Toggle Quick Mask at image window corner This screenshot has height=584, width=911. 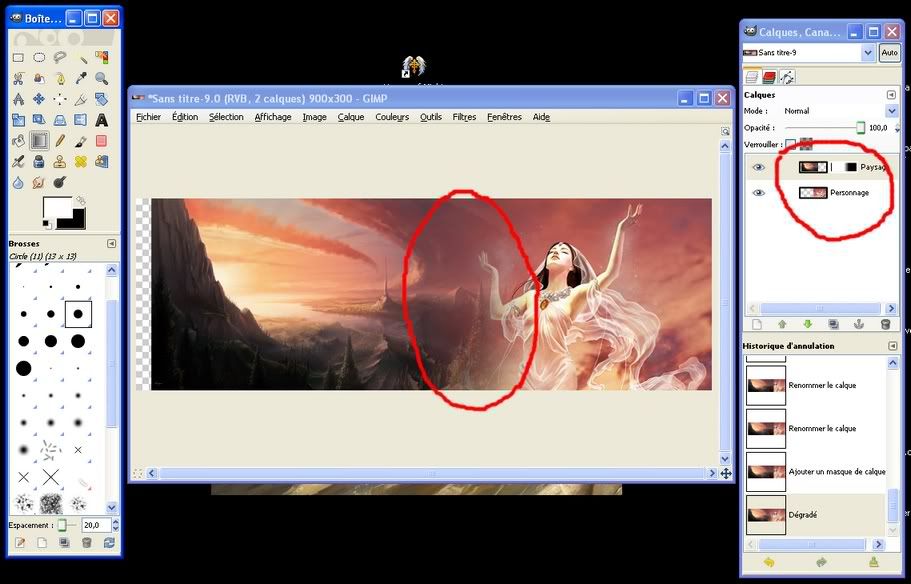click(x=138, y=474)
